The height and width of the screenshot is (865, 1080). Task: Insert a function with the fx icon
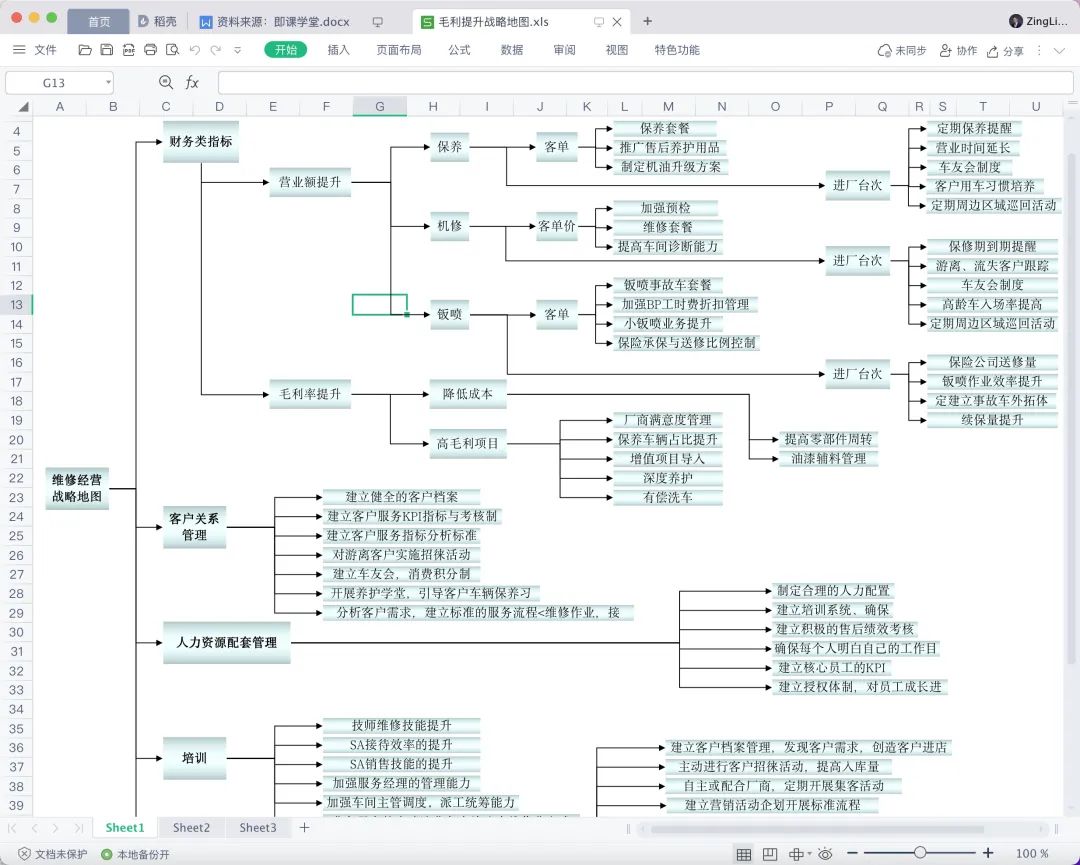click(x=192, y=82)
